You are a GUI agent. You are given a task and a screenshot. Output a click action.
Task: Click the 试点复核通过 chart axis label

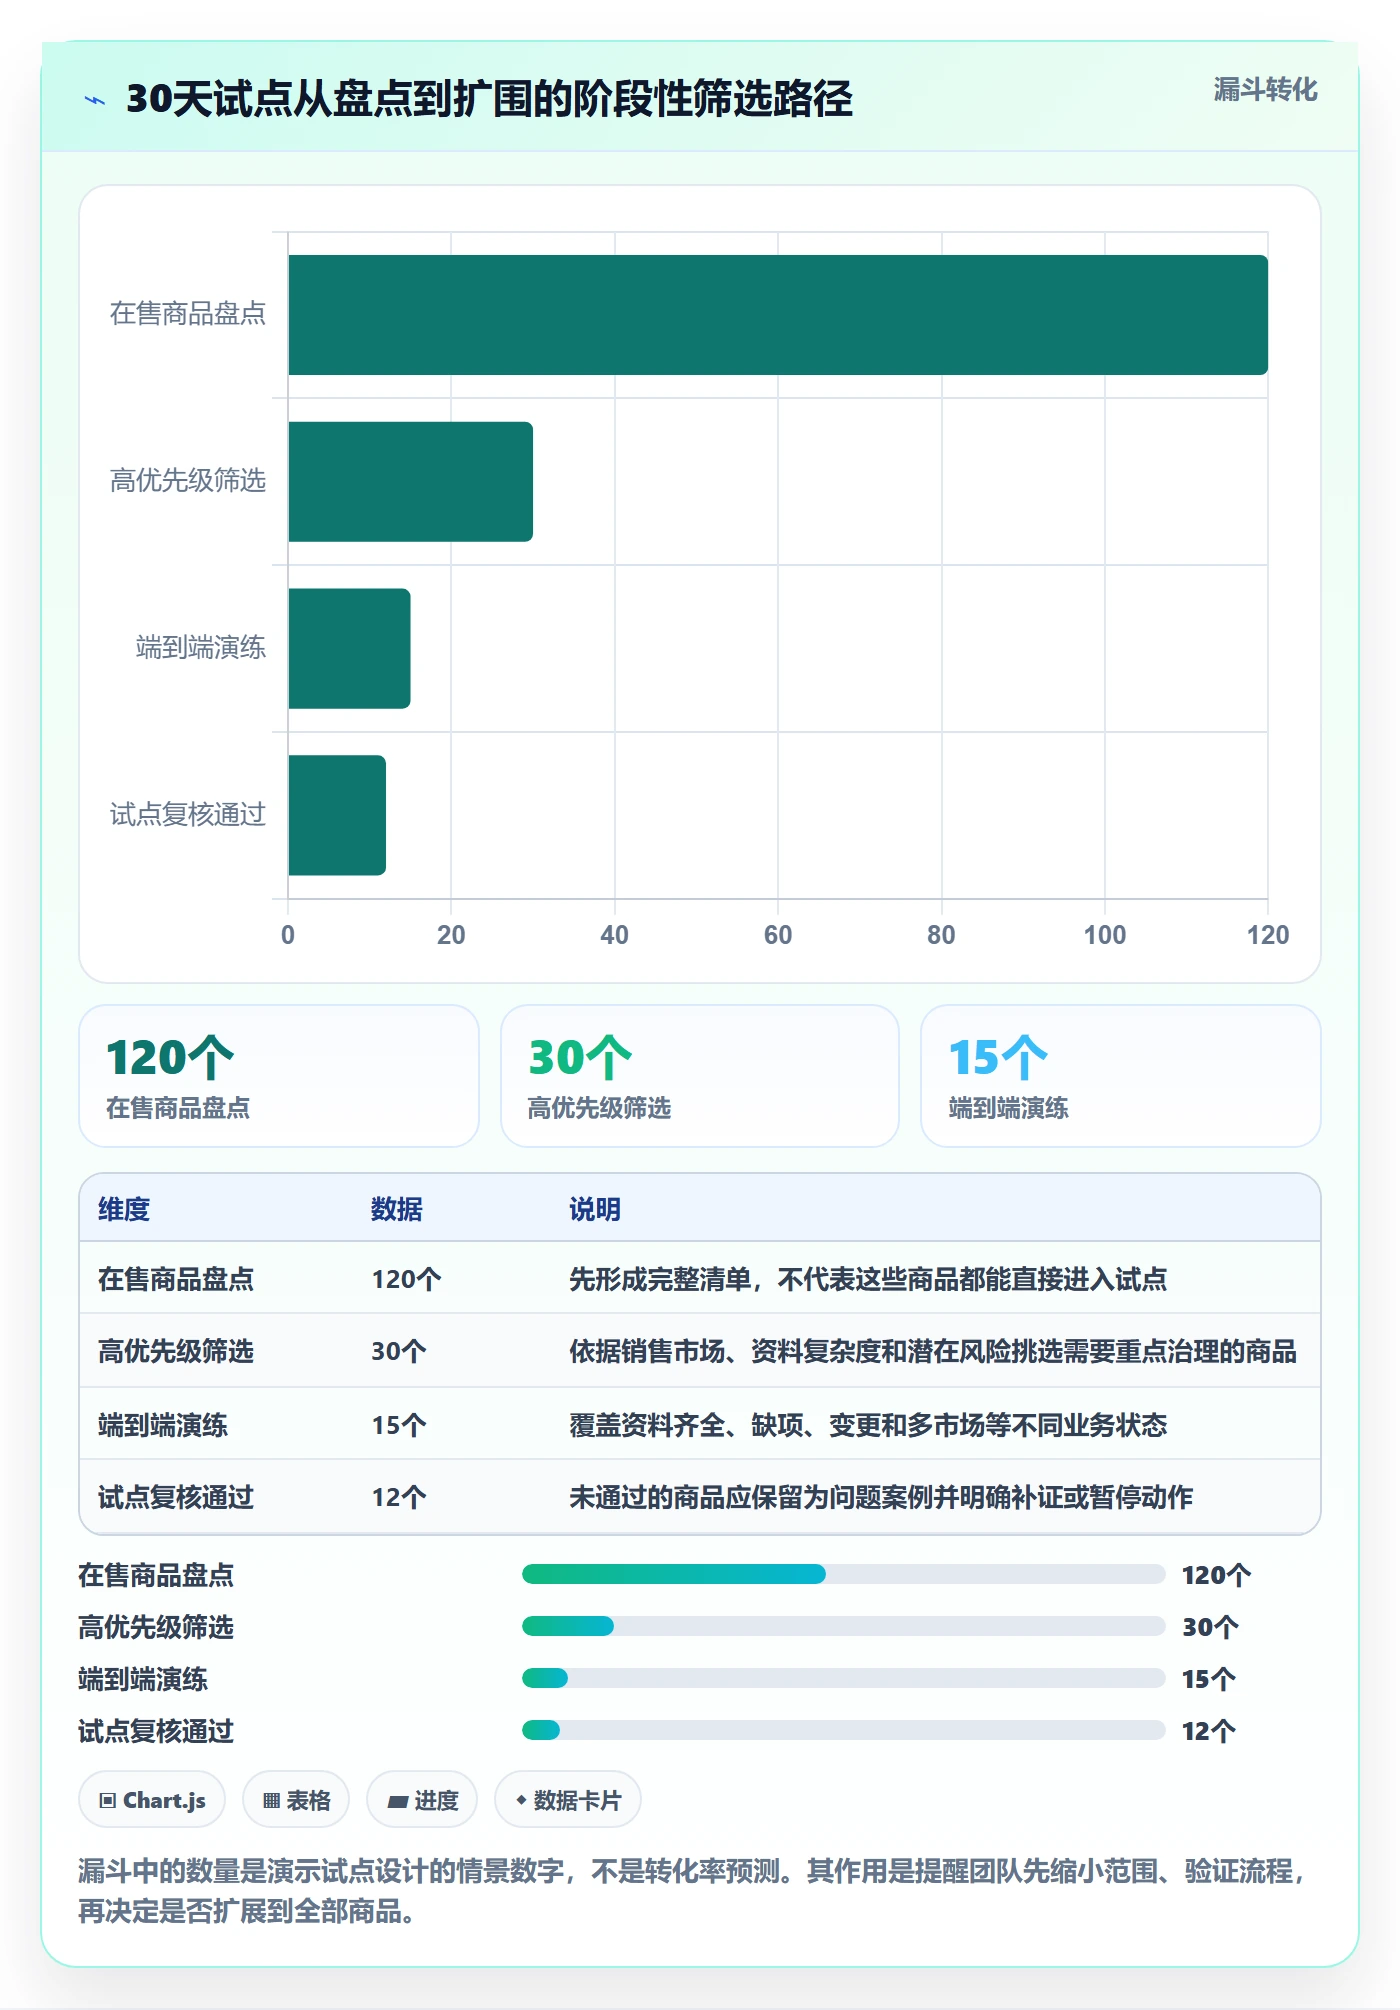[188, 815]
